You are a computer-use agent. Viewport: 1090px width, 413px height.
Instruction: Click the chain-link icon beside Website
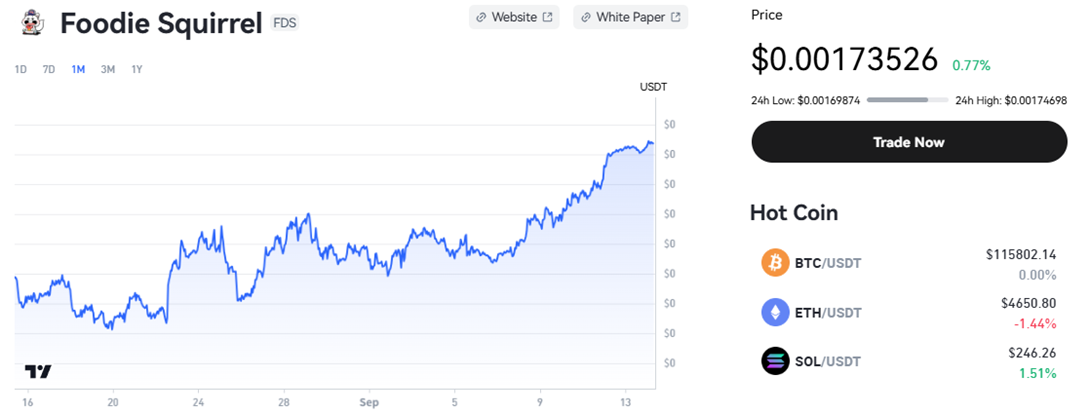[480, 17]
